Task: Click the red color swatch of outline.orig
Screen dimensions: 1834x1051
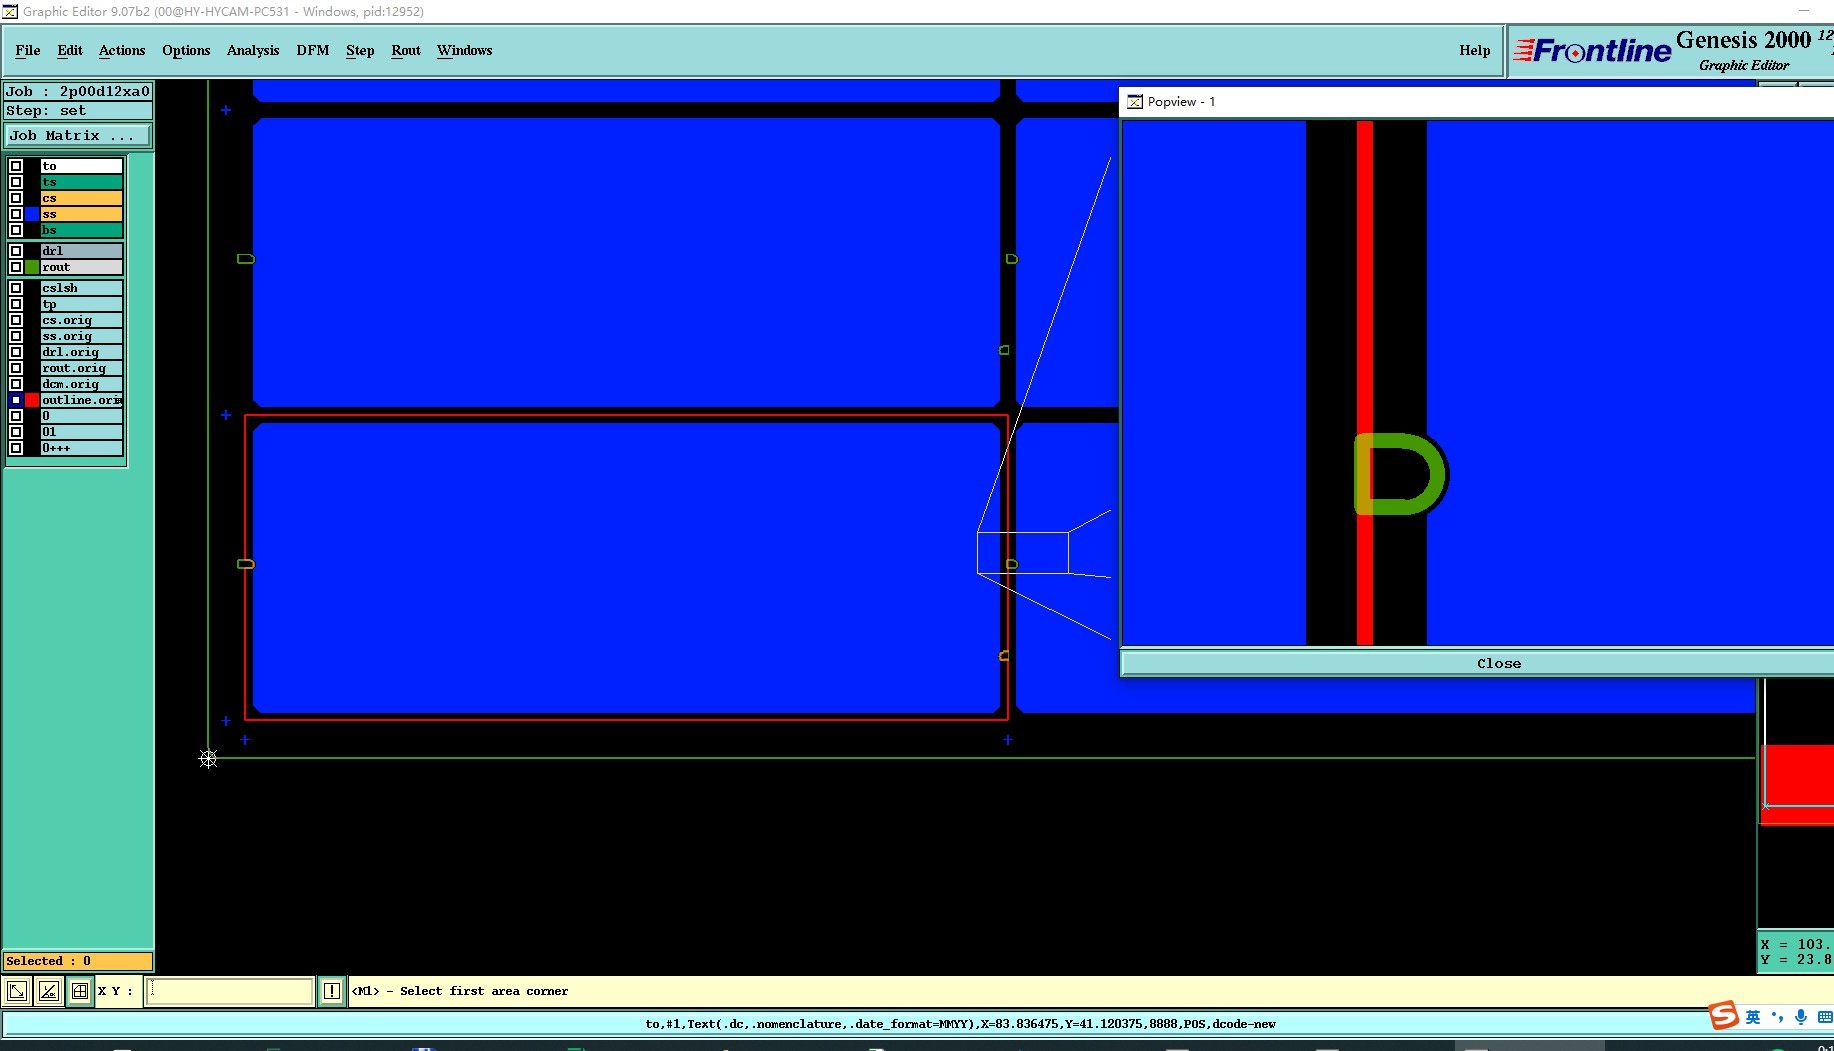Action: point(32,400)
